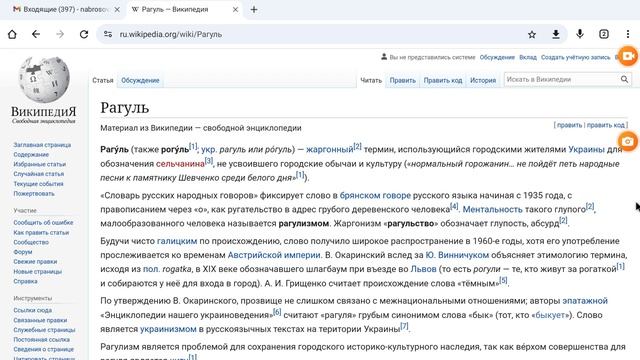Open sidebar link Связанные правки

click(40, 320)
